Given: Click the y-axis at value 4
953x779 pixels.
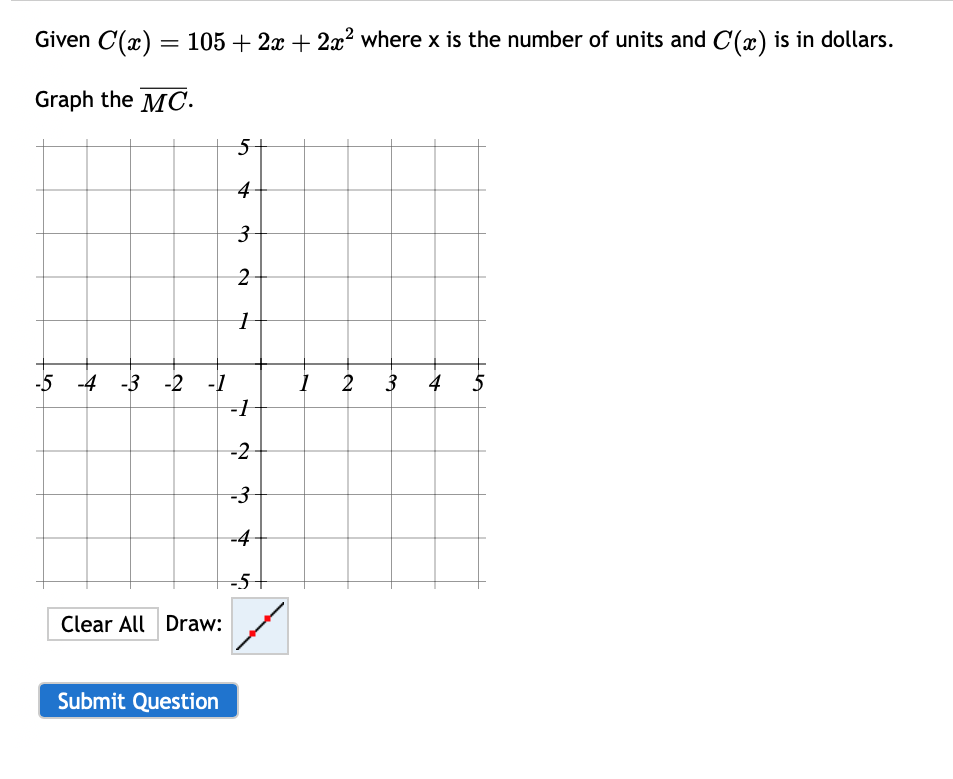Looking at the screenshot, I should [261, 190].
